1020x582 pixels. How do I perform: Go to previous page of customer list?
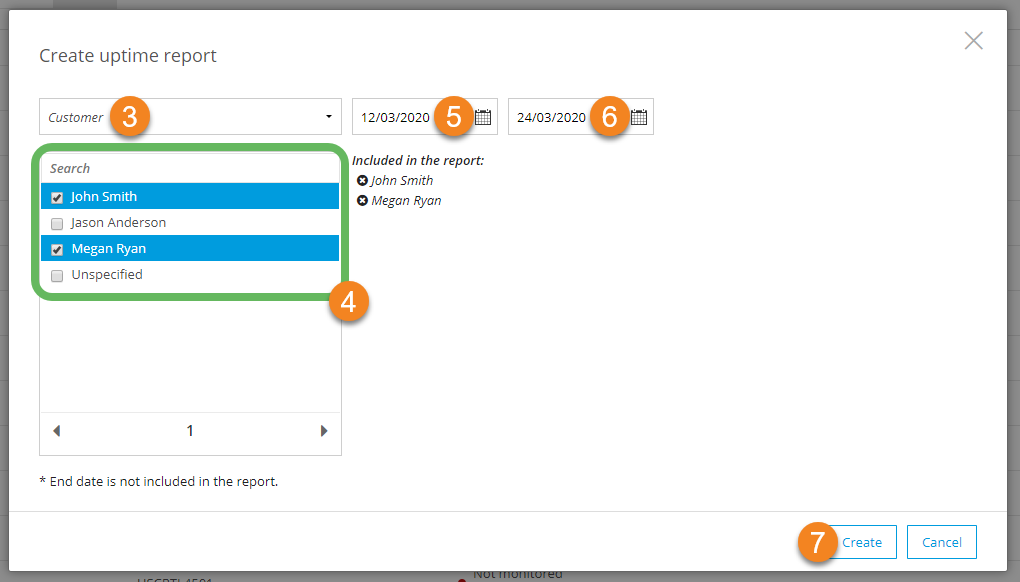point(56,431)
